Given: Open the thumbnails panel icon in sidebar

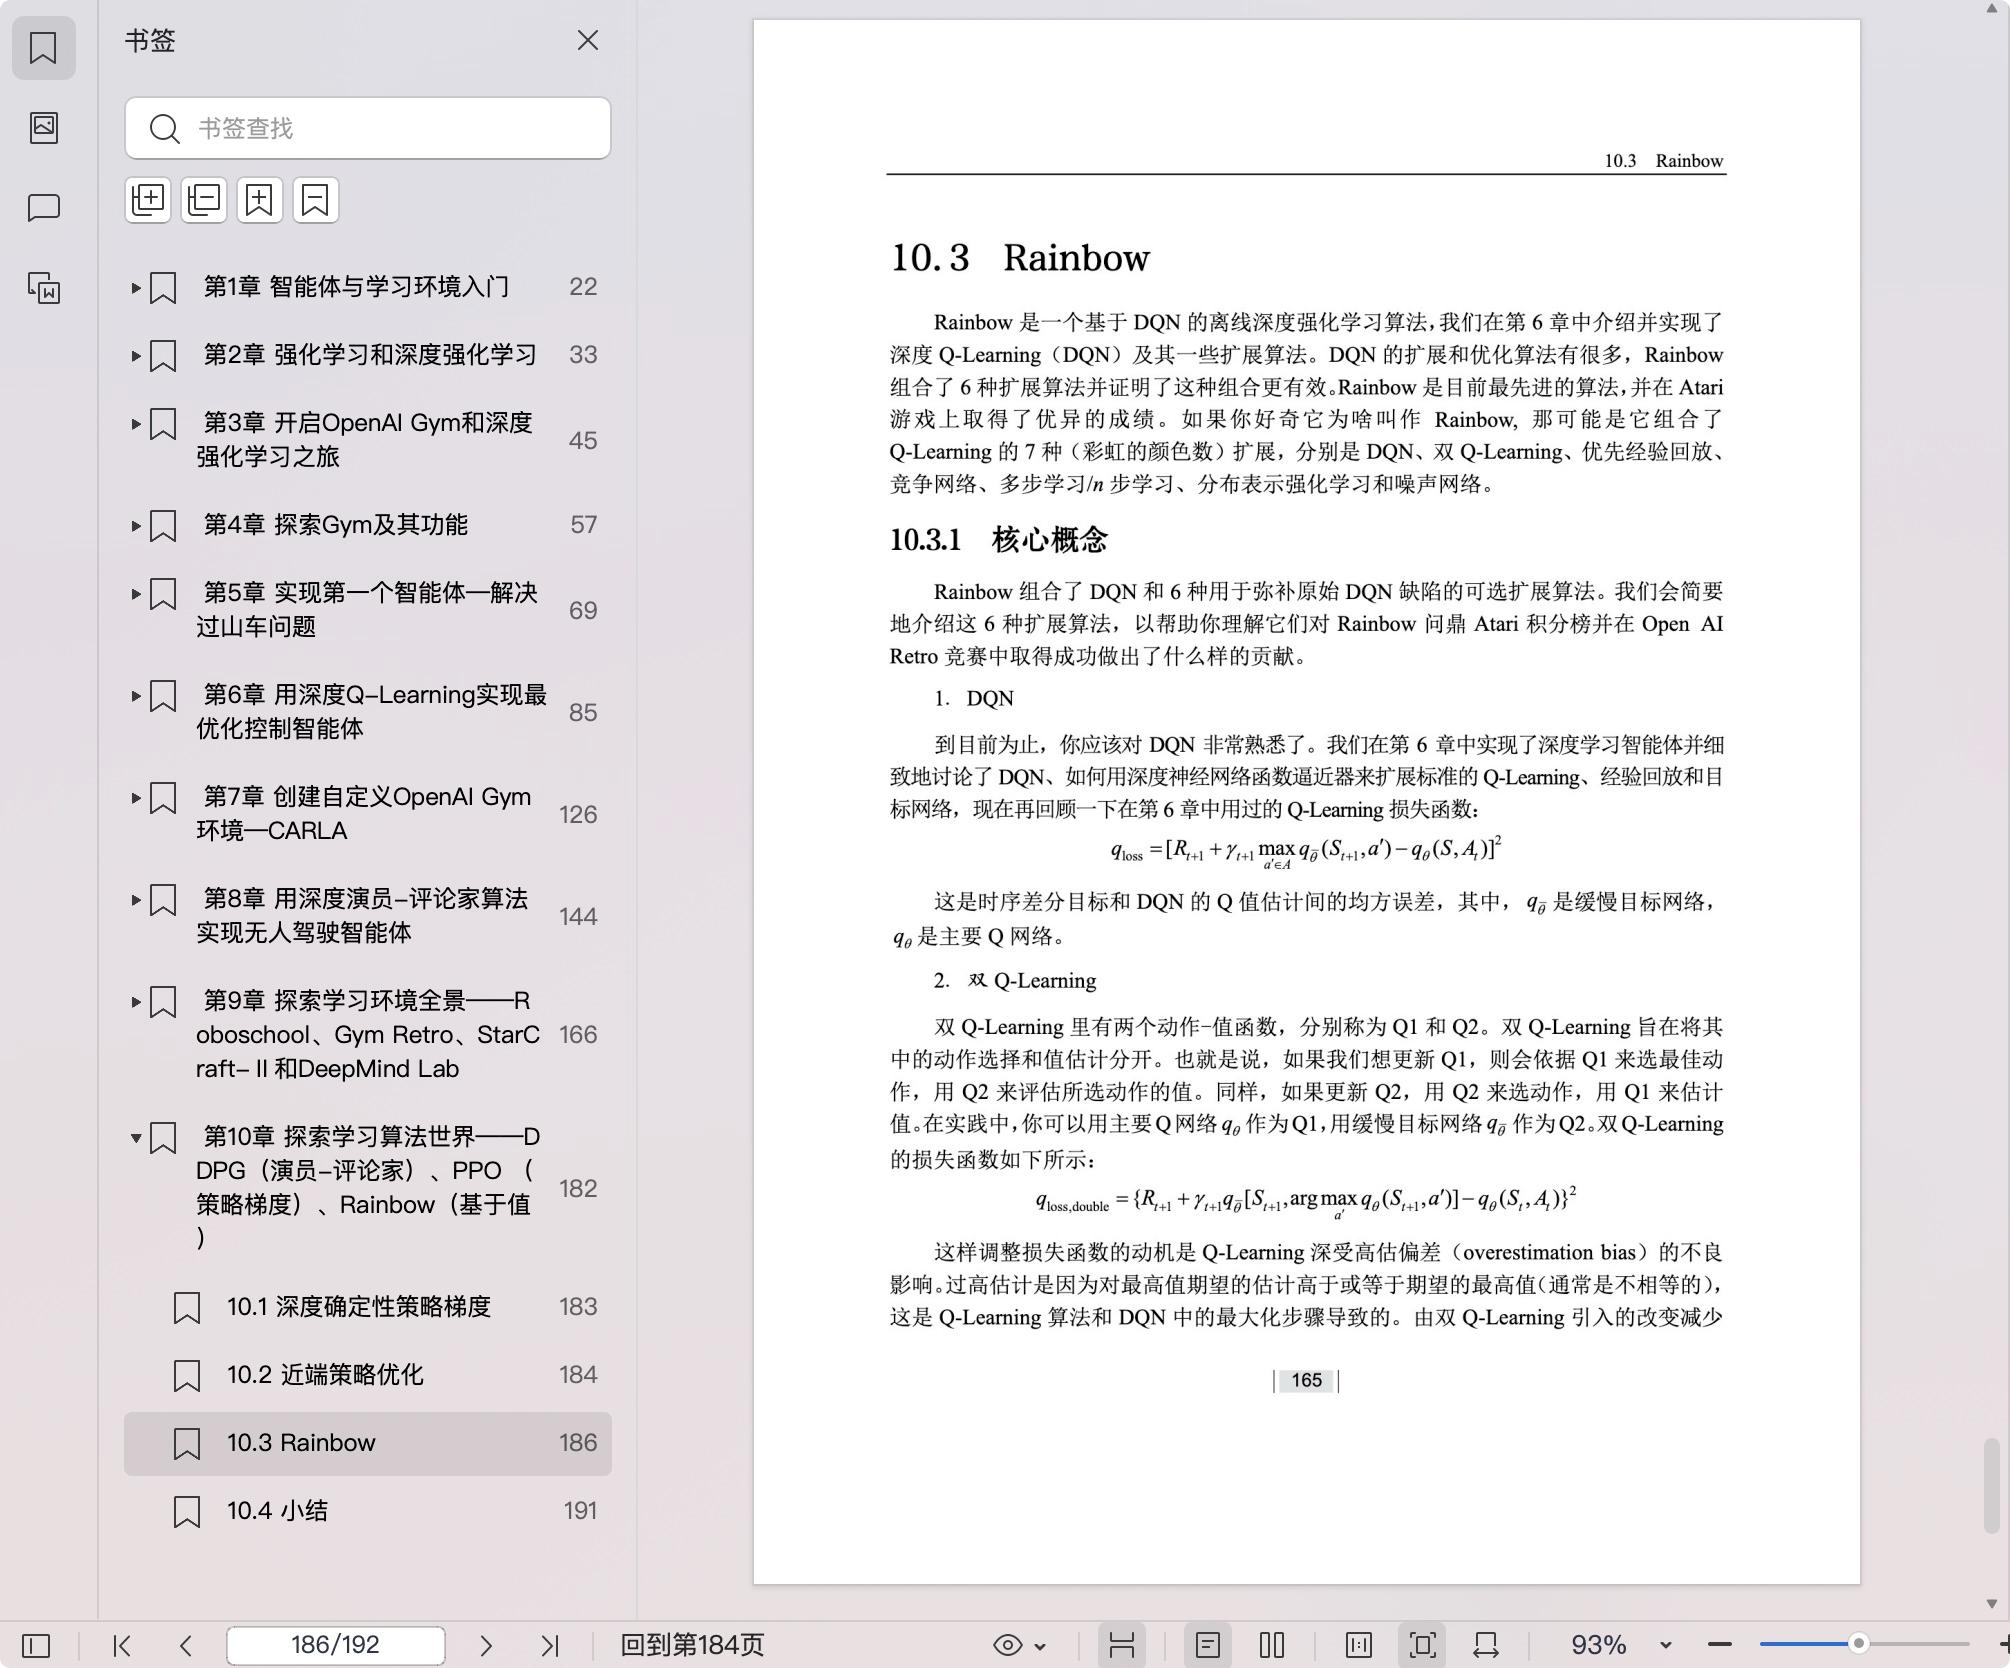Looking at the screenshot, I should point(43,127).
